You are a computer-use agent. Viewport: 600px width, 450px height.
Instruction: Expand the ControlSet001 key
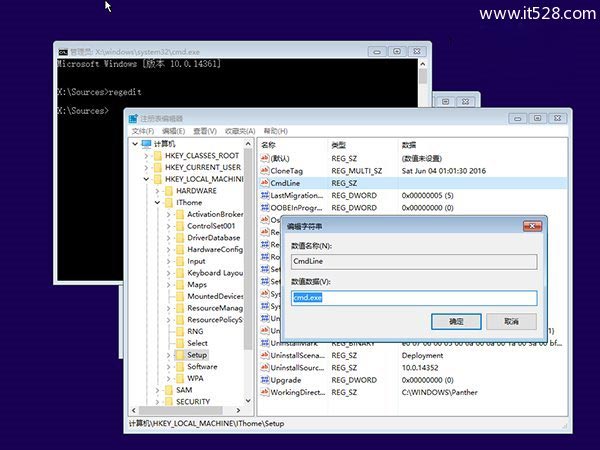(168, 226)
